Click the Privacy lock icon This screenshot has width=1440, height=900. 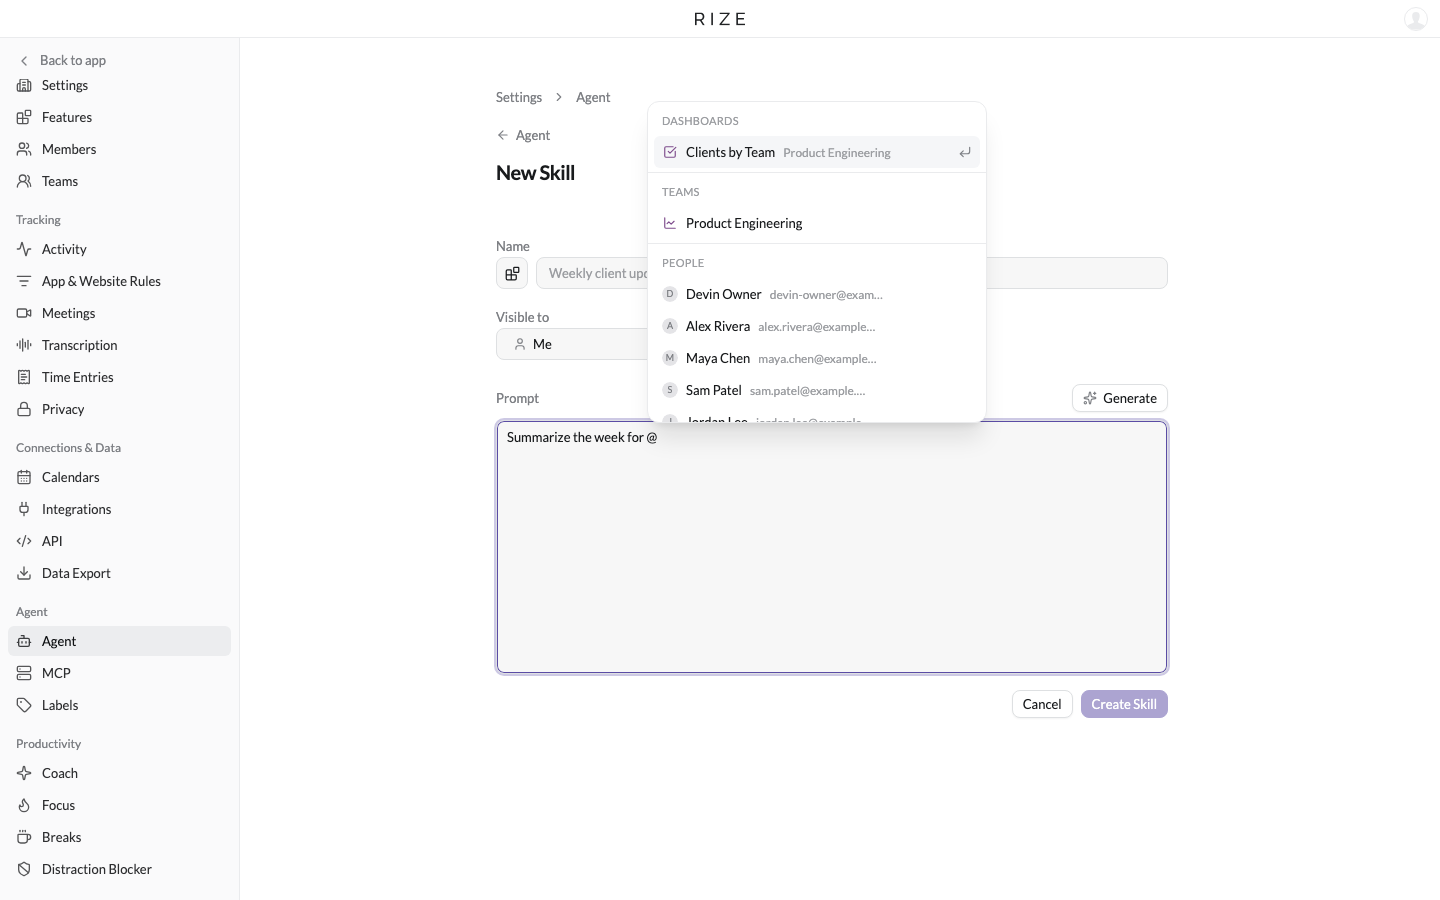point(24,409)
